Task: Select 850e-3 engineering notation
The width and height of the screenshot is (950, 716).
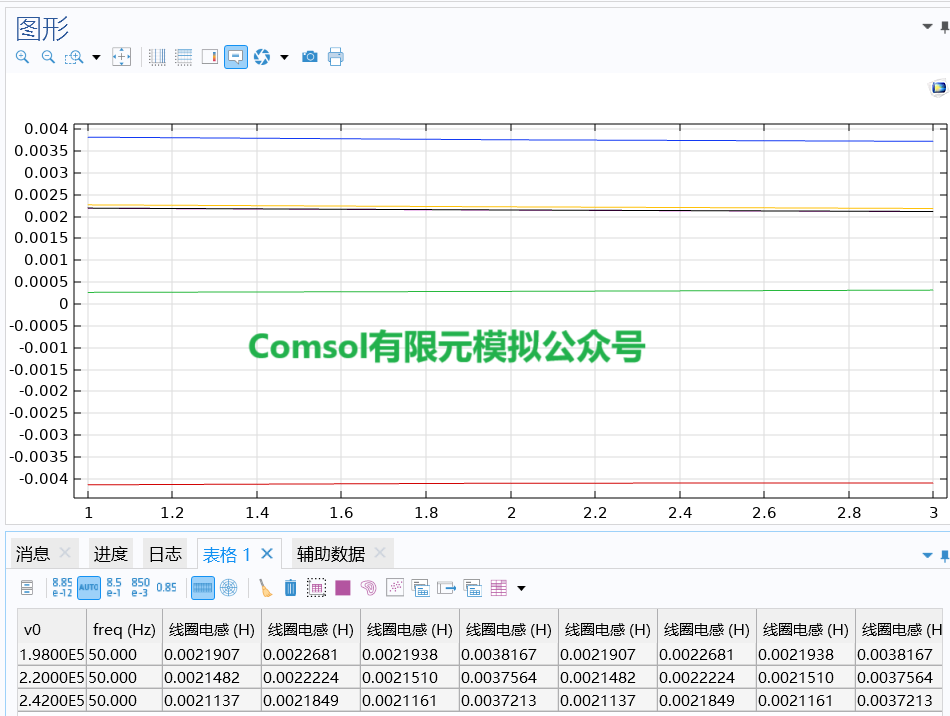Action: 140,588
